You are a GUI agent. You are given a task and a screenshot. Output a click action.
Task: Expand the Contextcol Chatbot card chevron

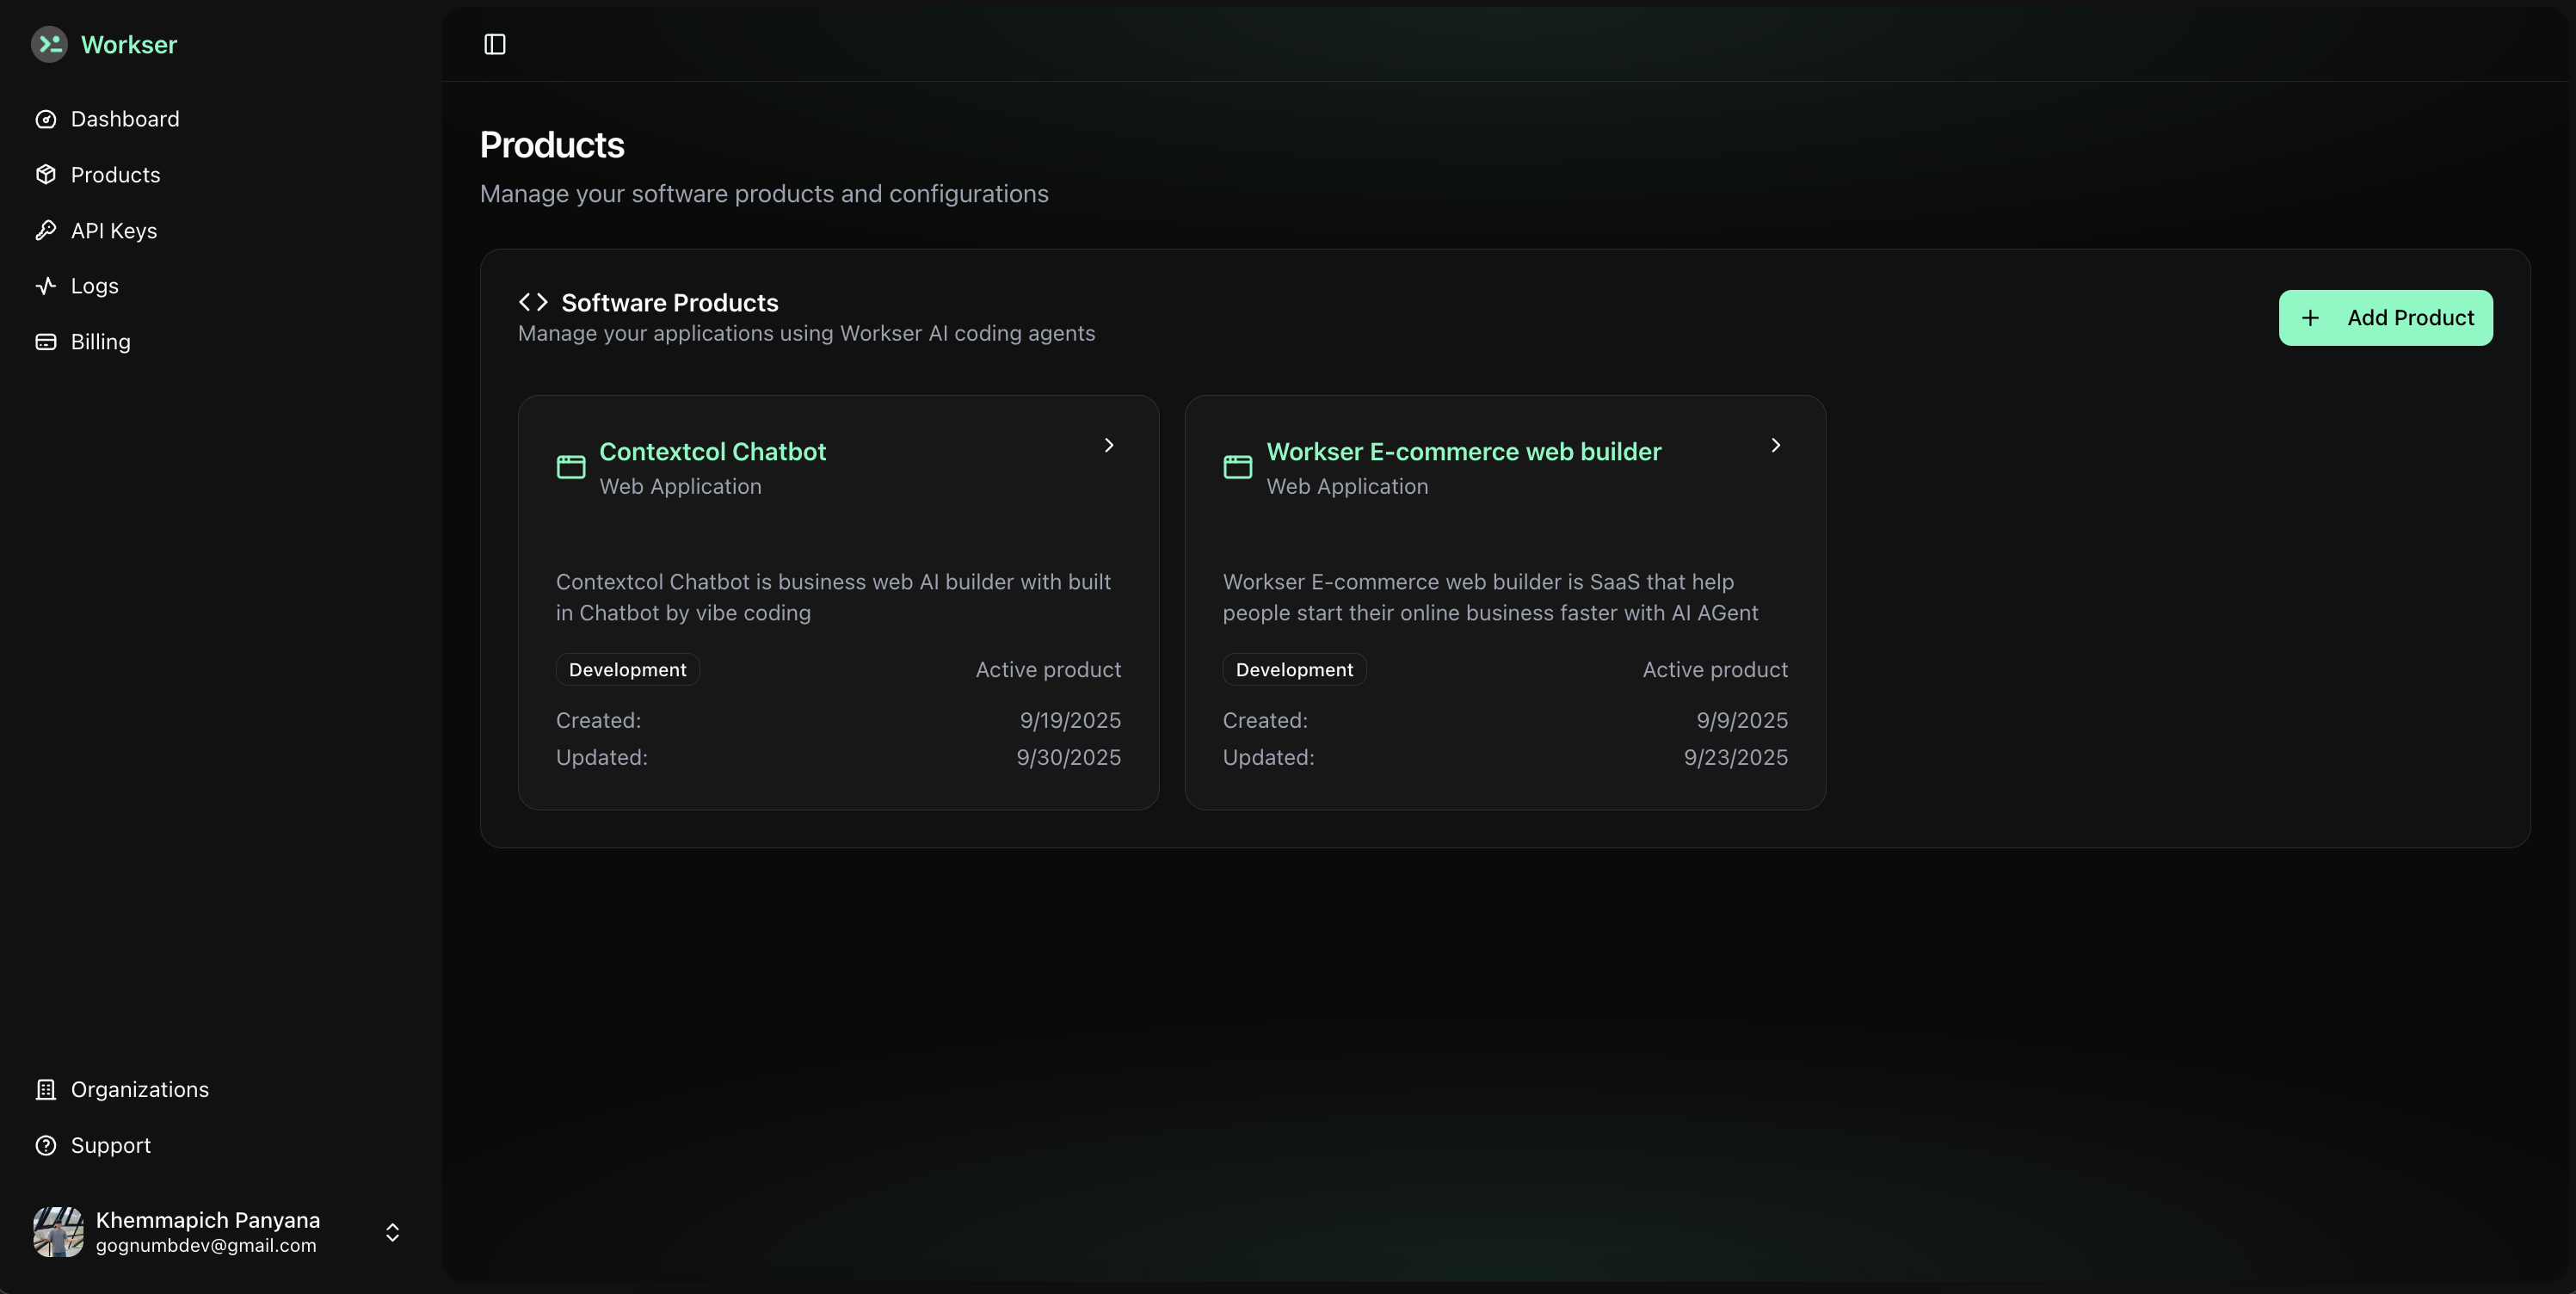point(1108,445)
